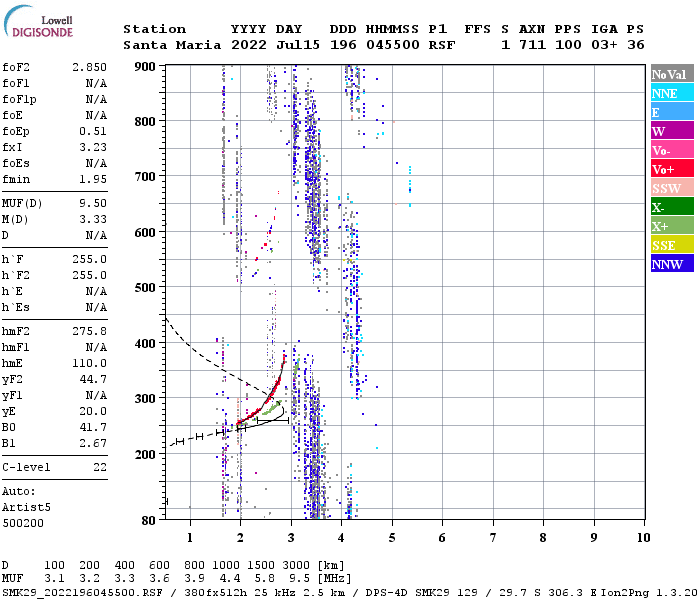Click the Santa Maria station name
The width and height of the screenshot is (700, 600).
pos(172,45)
